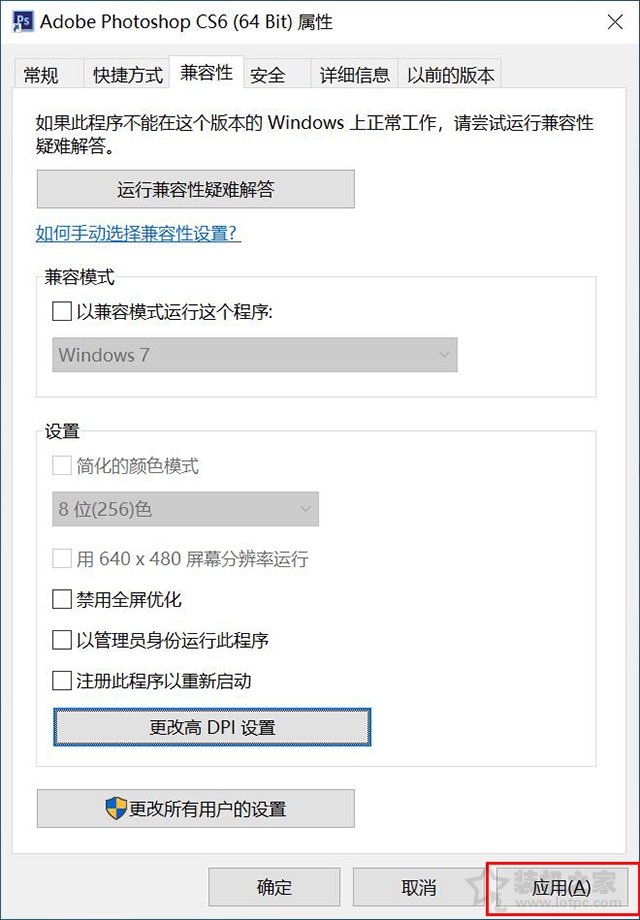Click the UAC shield on 更改所有用户的设置
The width and height of the screenshot is (640, 920).
[x=117, y=808]
